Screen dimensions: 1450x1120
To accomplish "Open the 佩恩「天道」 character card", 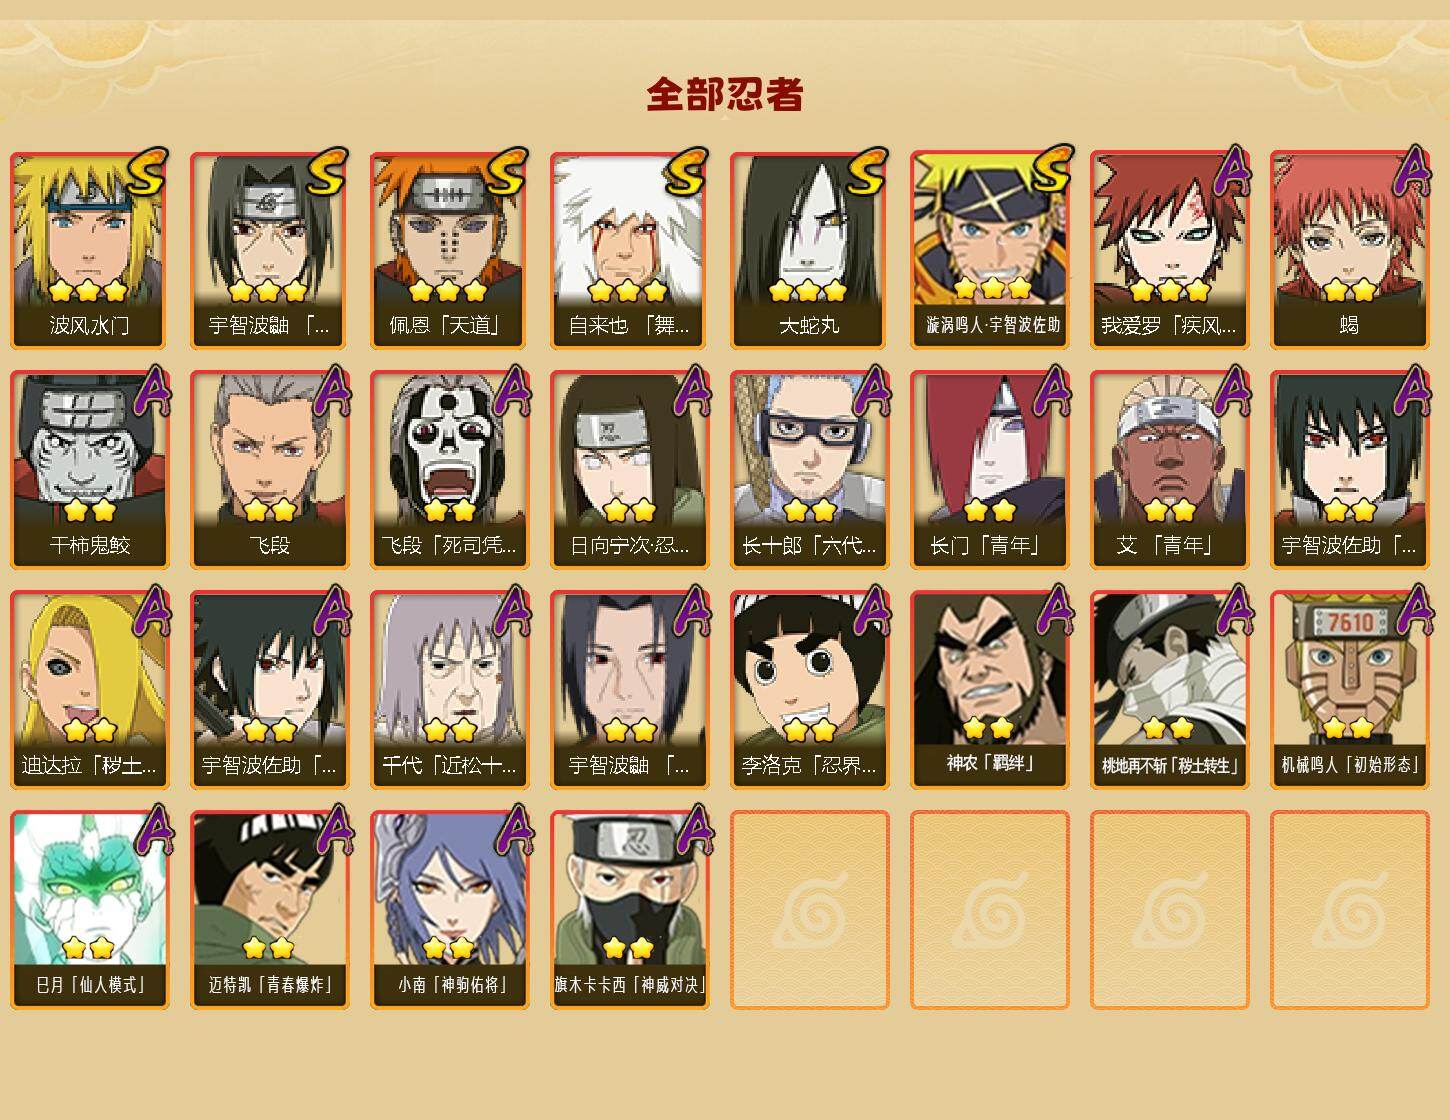I will point(450,250).
